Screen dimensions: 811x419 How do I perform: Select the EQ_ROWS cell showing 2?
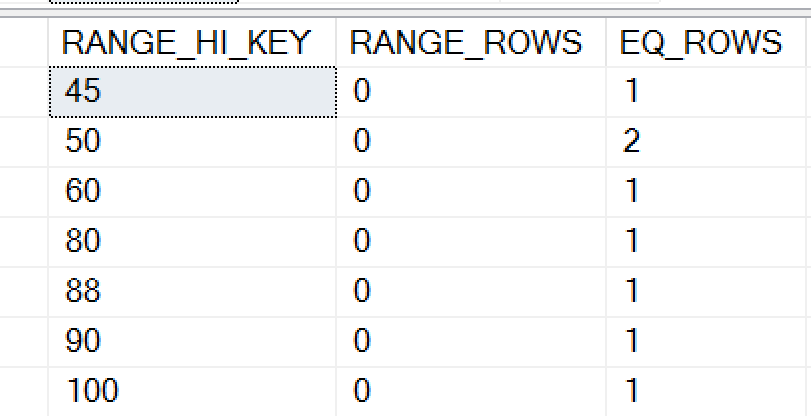pos(707,141)
